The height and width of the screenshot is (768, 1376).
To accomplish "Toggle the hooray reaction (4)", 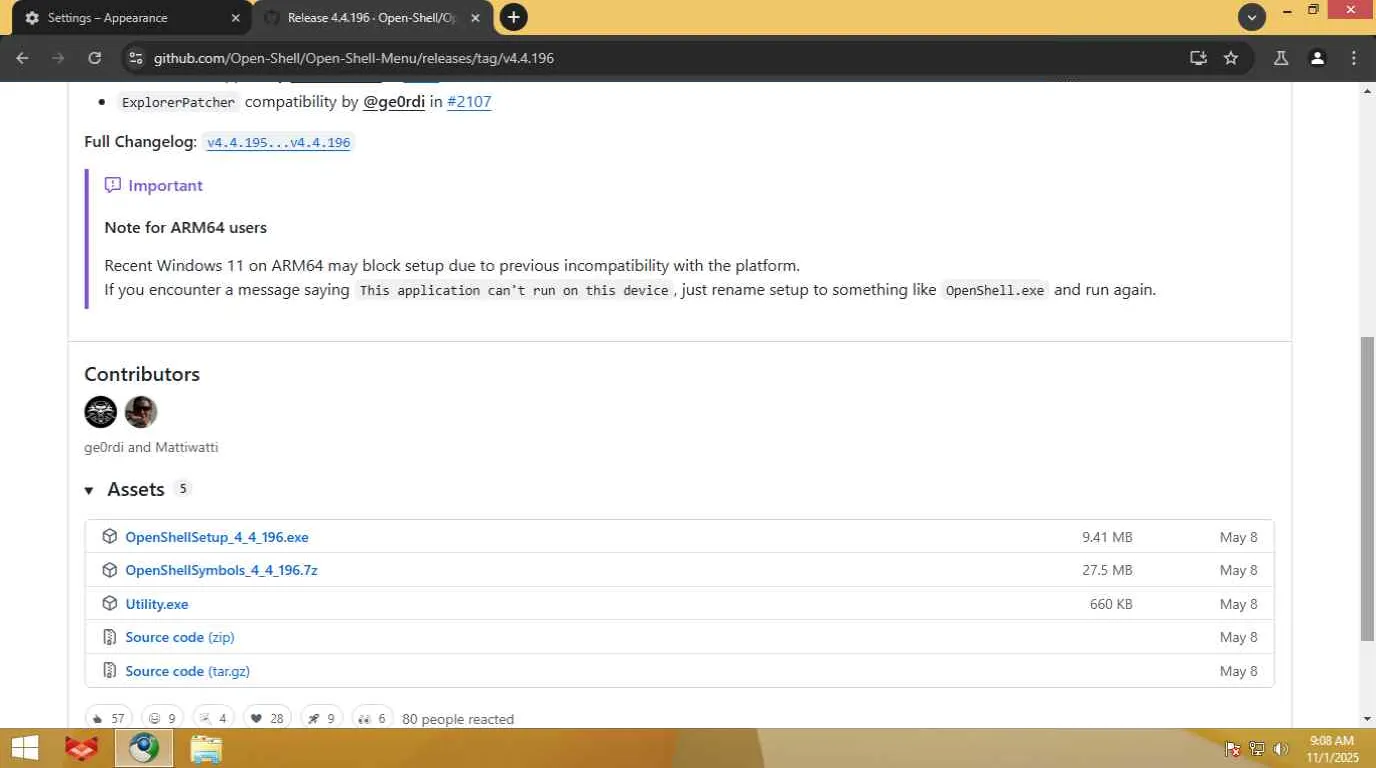I will click(214, 718).
